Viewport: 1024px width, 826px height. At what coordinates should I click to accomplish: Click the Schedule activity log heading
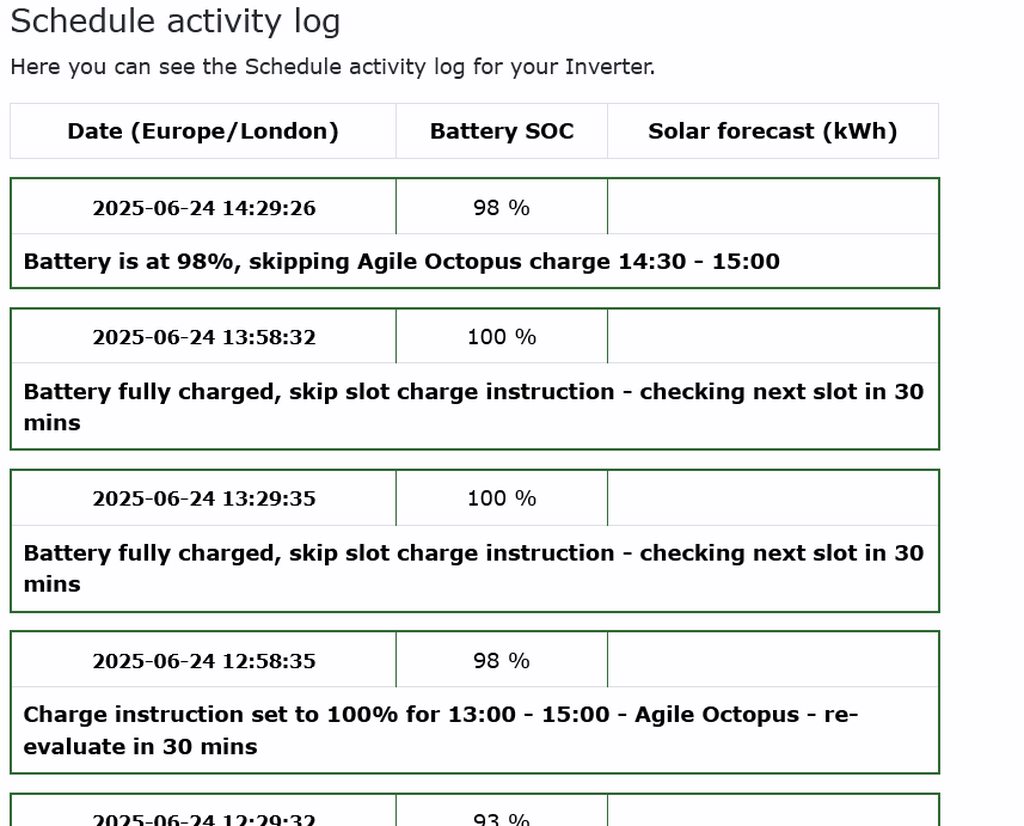pyautogui.click(x=175, y=21)
